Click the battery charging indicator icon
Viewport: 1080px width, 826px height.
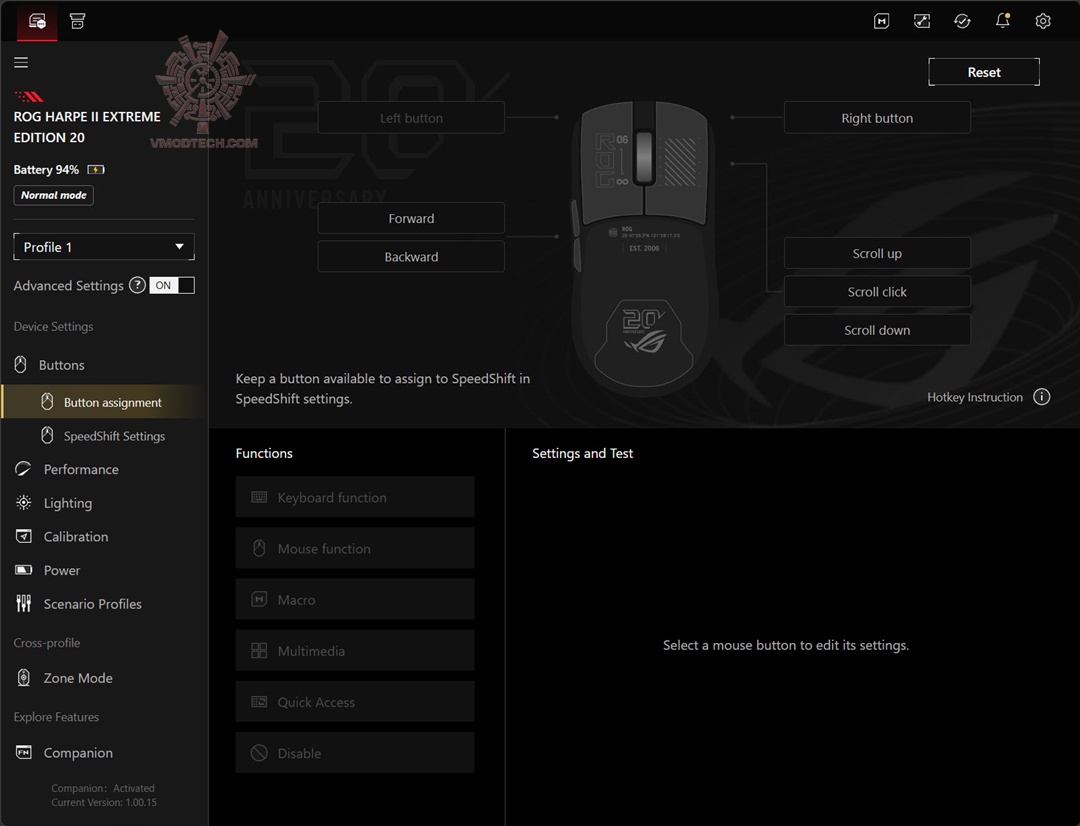click(96, 169)
